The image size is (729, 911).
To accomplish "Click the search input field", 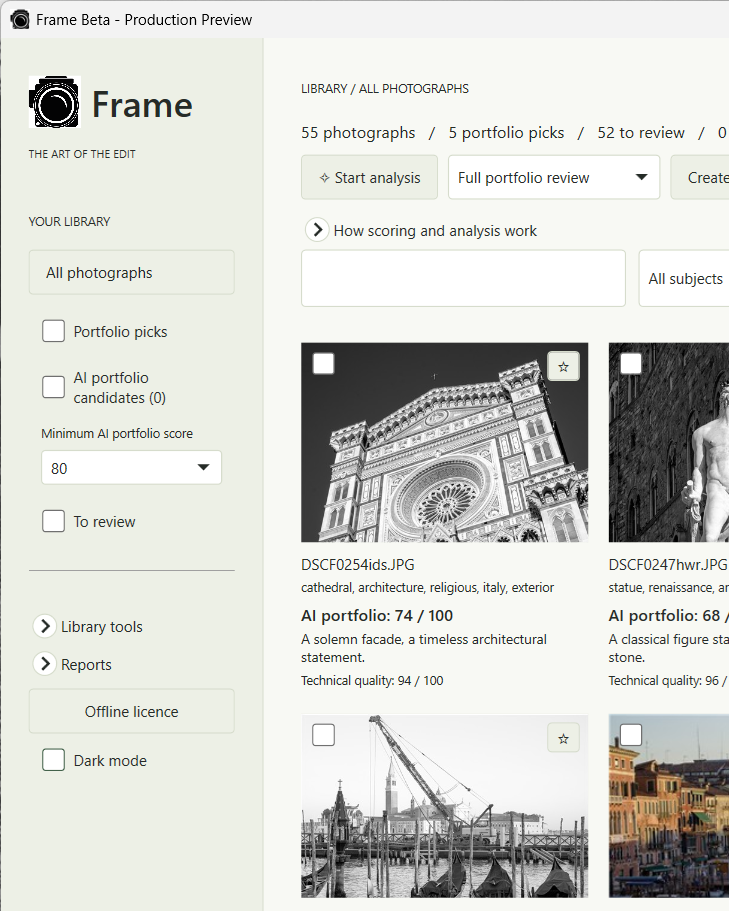I will [464, 278].
